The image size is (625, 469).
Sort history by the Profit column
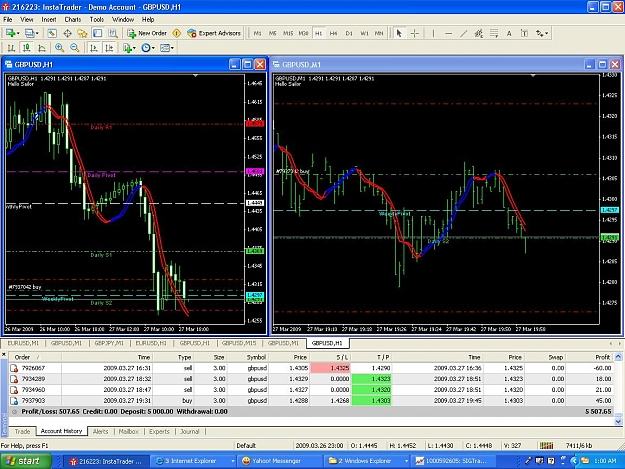(589, 357)
